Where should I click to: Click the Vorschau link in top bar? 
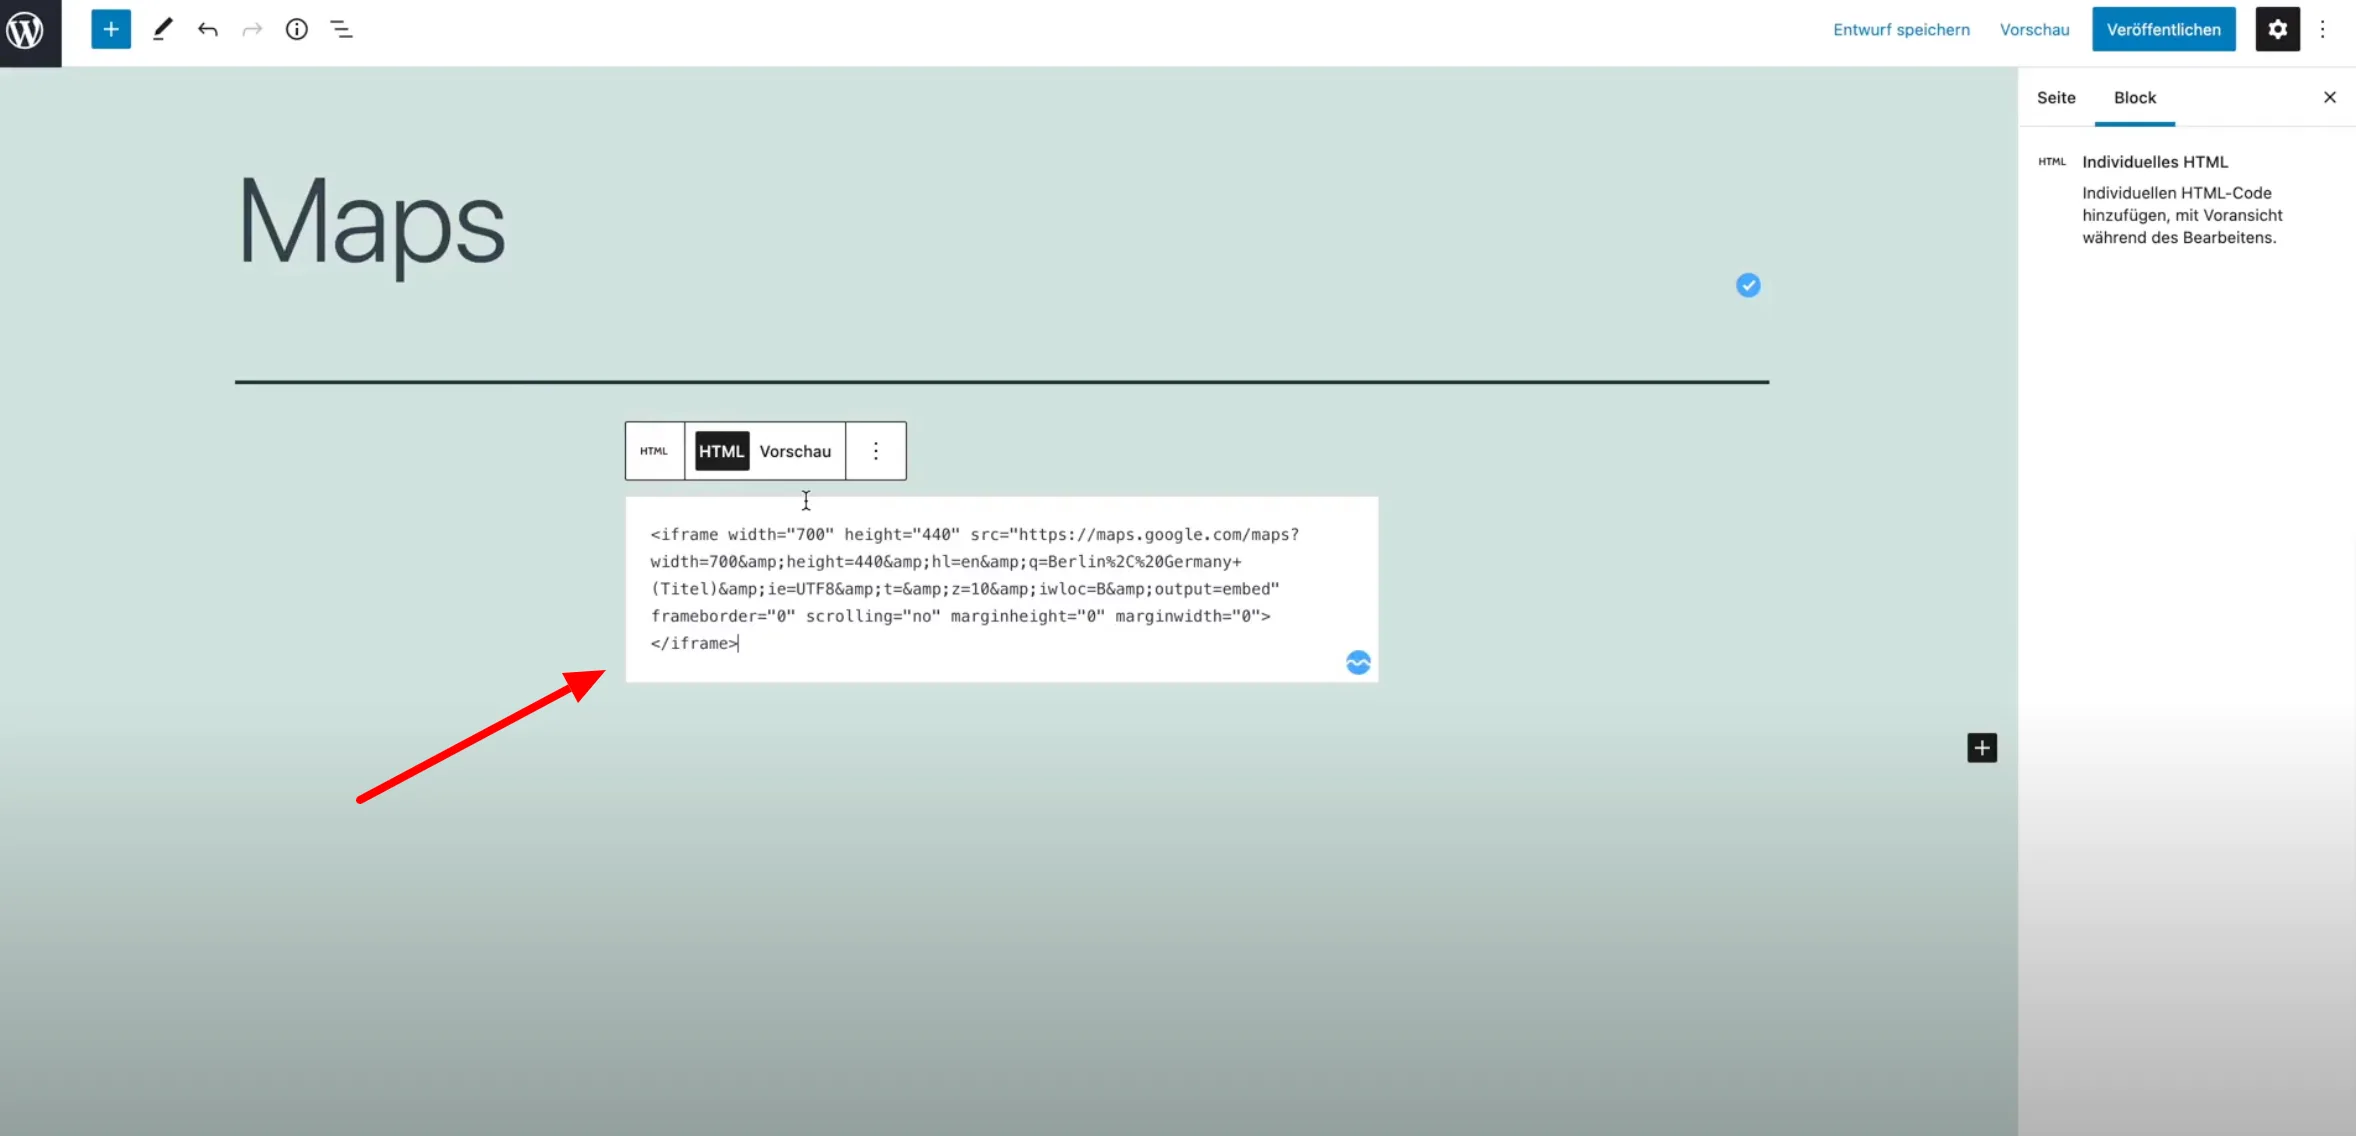click(2034, 30)
